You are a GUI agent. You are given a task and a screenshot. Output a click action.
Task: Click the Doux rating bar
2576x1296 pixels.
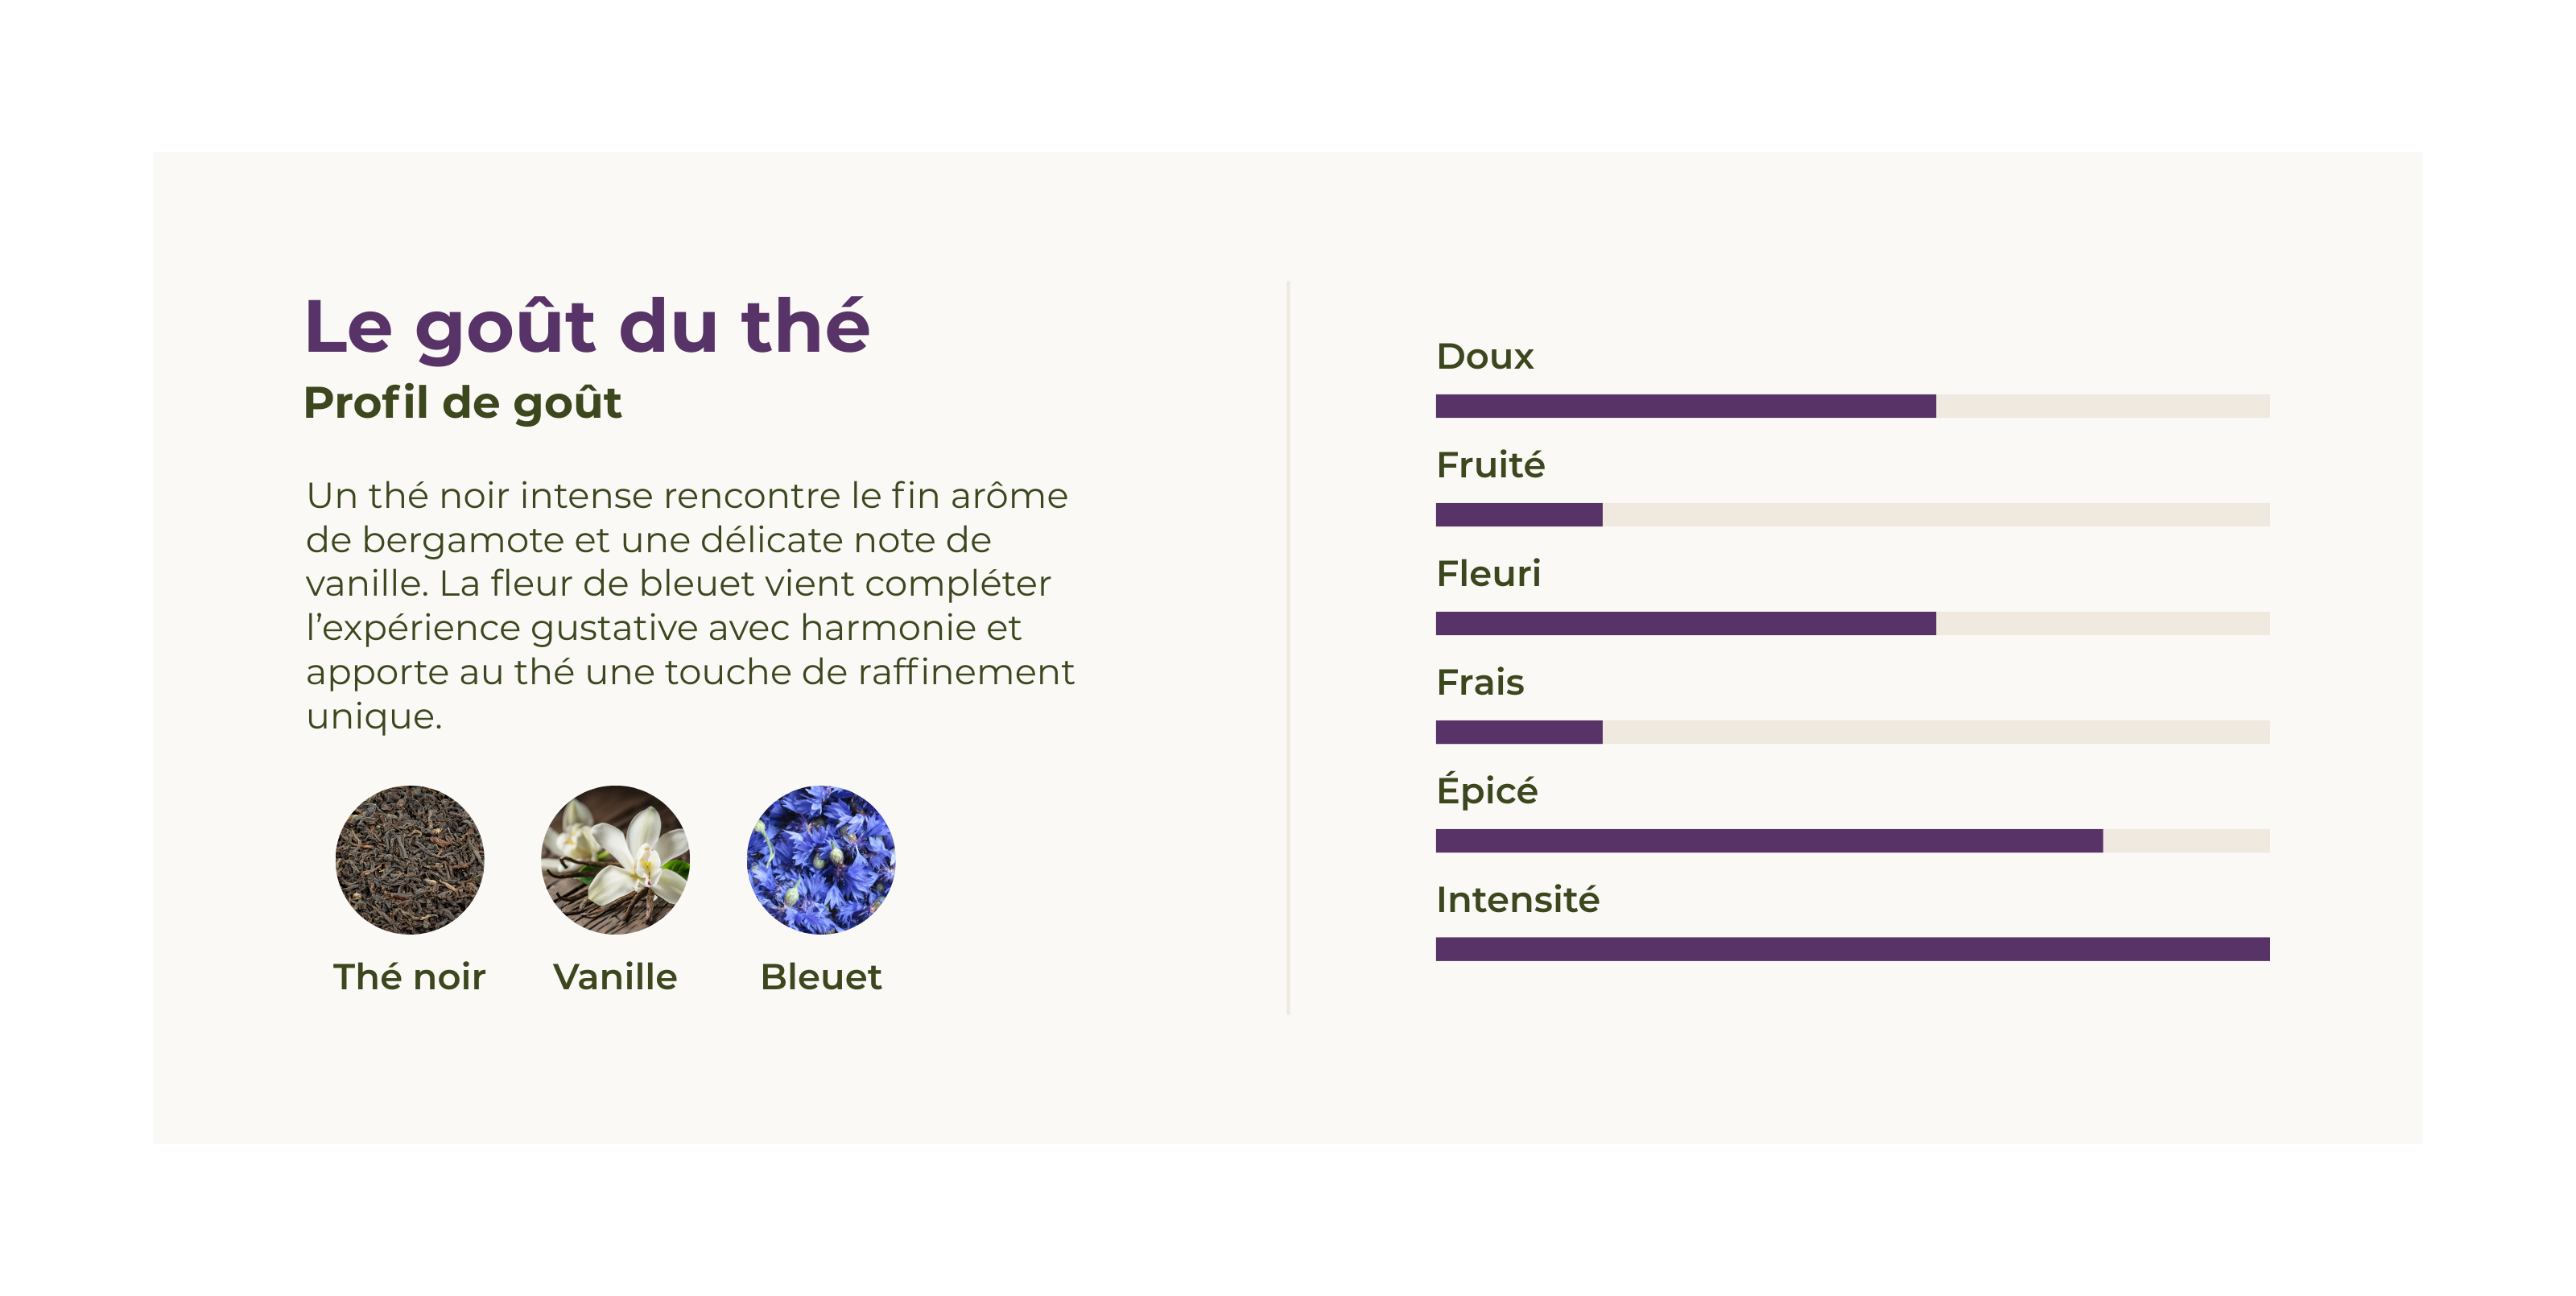(x=1852, y=406)
